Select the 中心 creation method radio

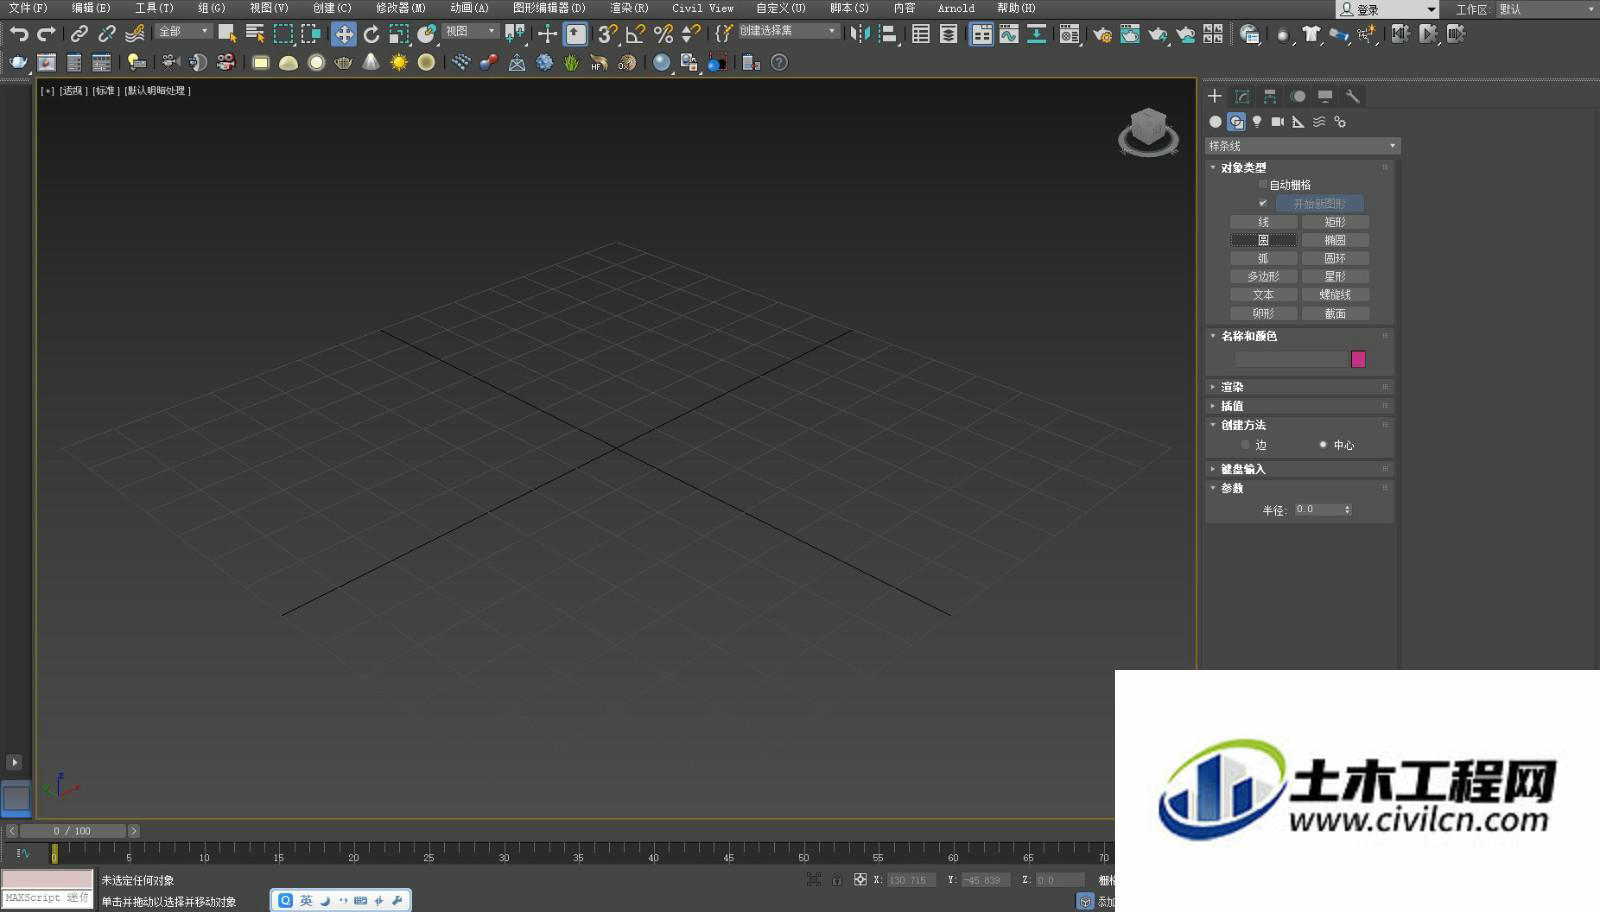pyautogui.click(x=1323, y=445)
